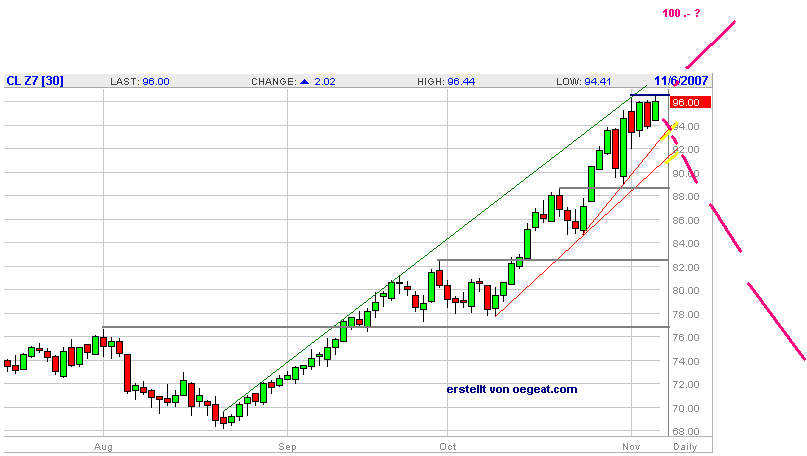Click the pink '100 .- ?' annotation text
This screenshot has height=456, width=807.
point(681,13)
